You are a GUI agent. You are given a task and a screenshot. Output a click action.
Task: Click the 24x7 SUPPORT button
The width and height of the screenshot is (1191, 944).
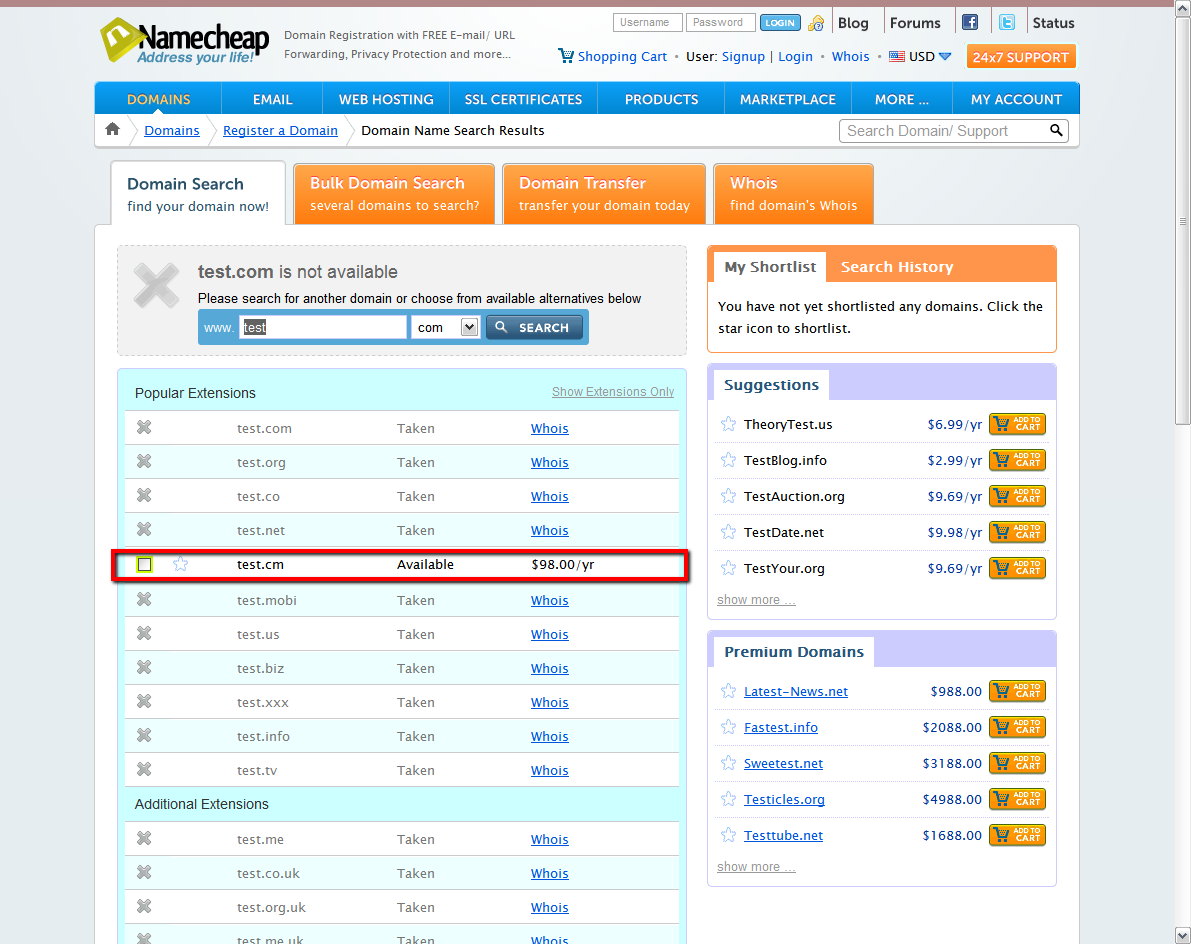coord(1020,57)
